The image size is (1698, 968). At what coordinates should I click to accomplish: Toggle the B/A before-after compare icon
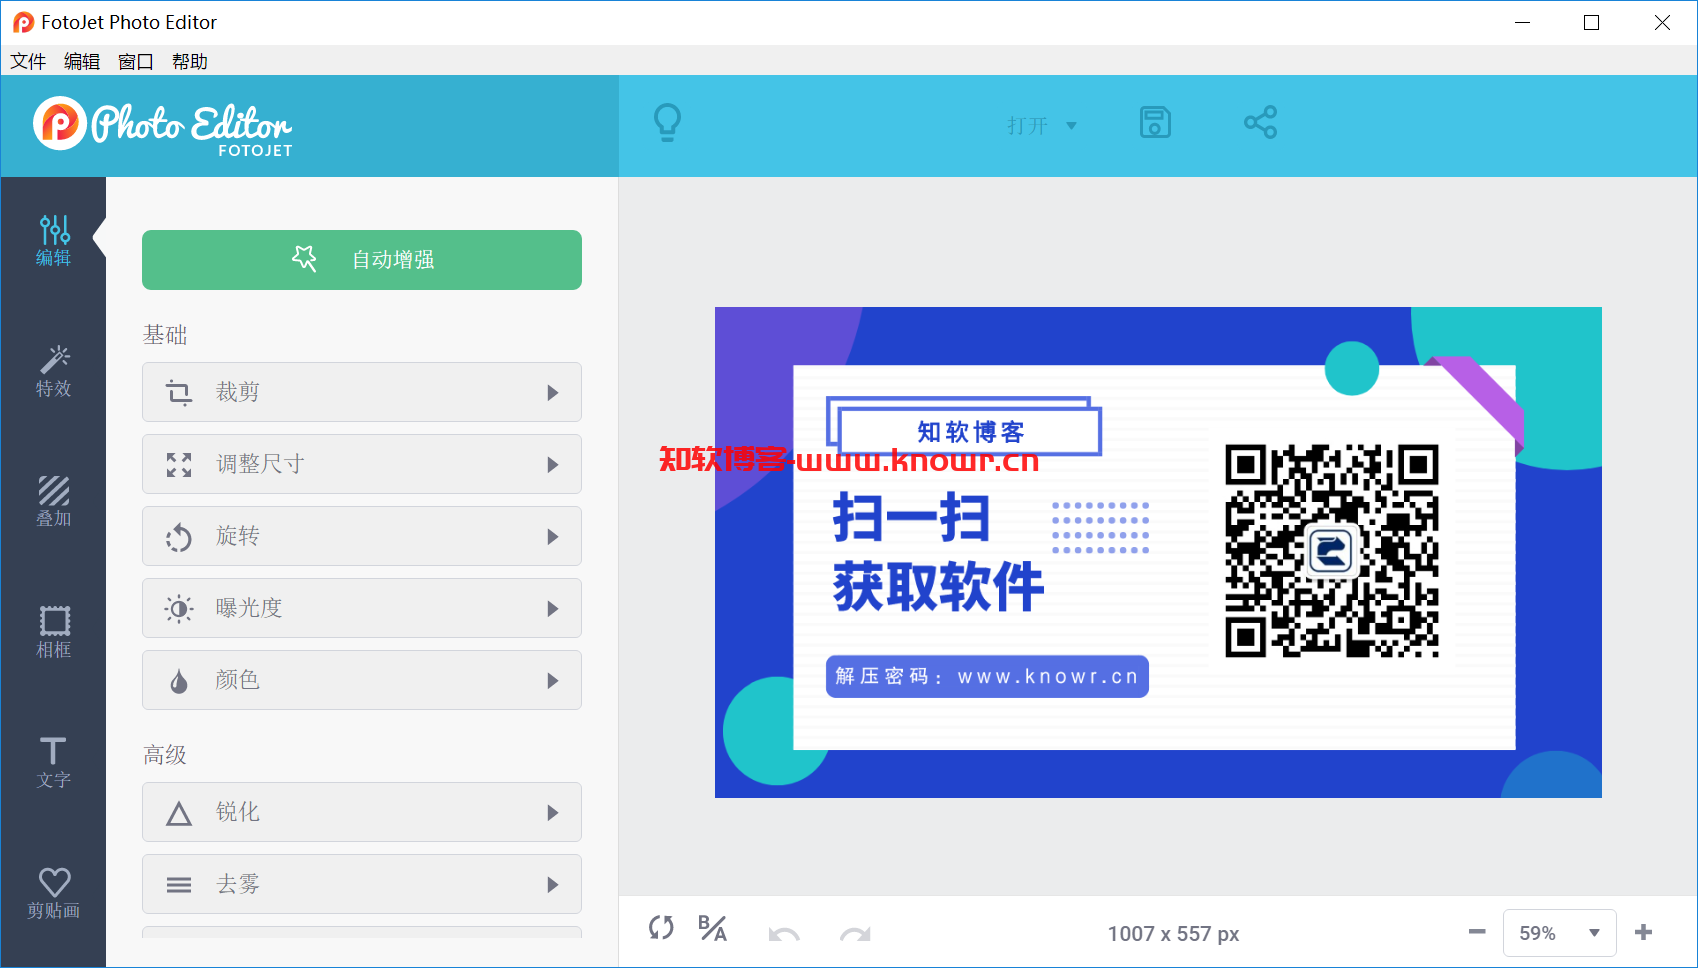coord(712,928)
